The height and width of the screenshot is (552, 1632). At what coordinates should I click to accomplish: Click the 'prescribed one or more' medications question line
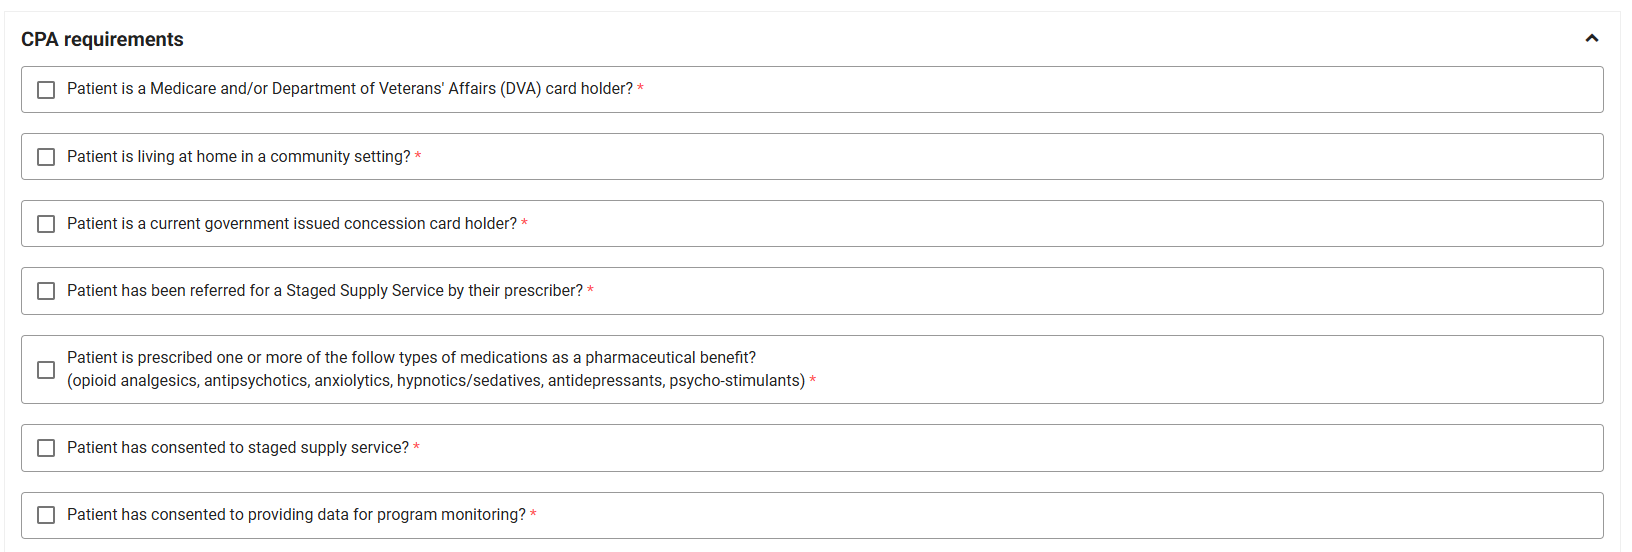click(x=411, y=358)
